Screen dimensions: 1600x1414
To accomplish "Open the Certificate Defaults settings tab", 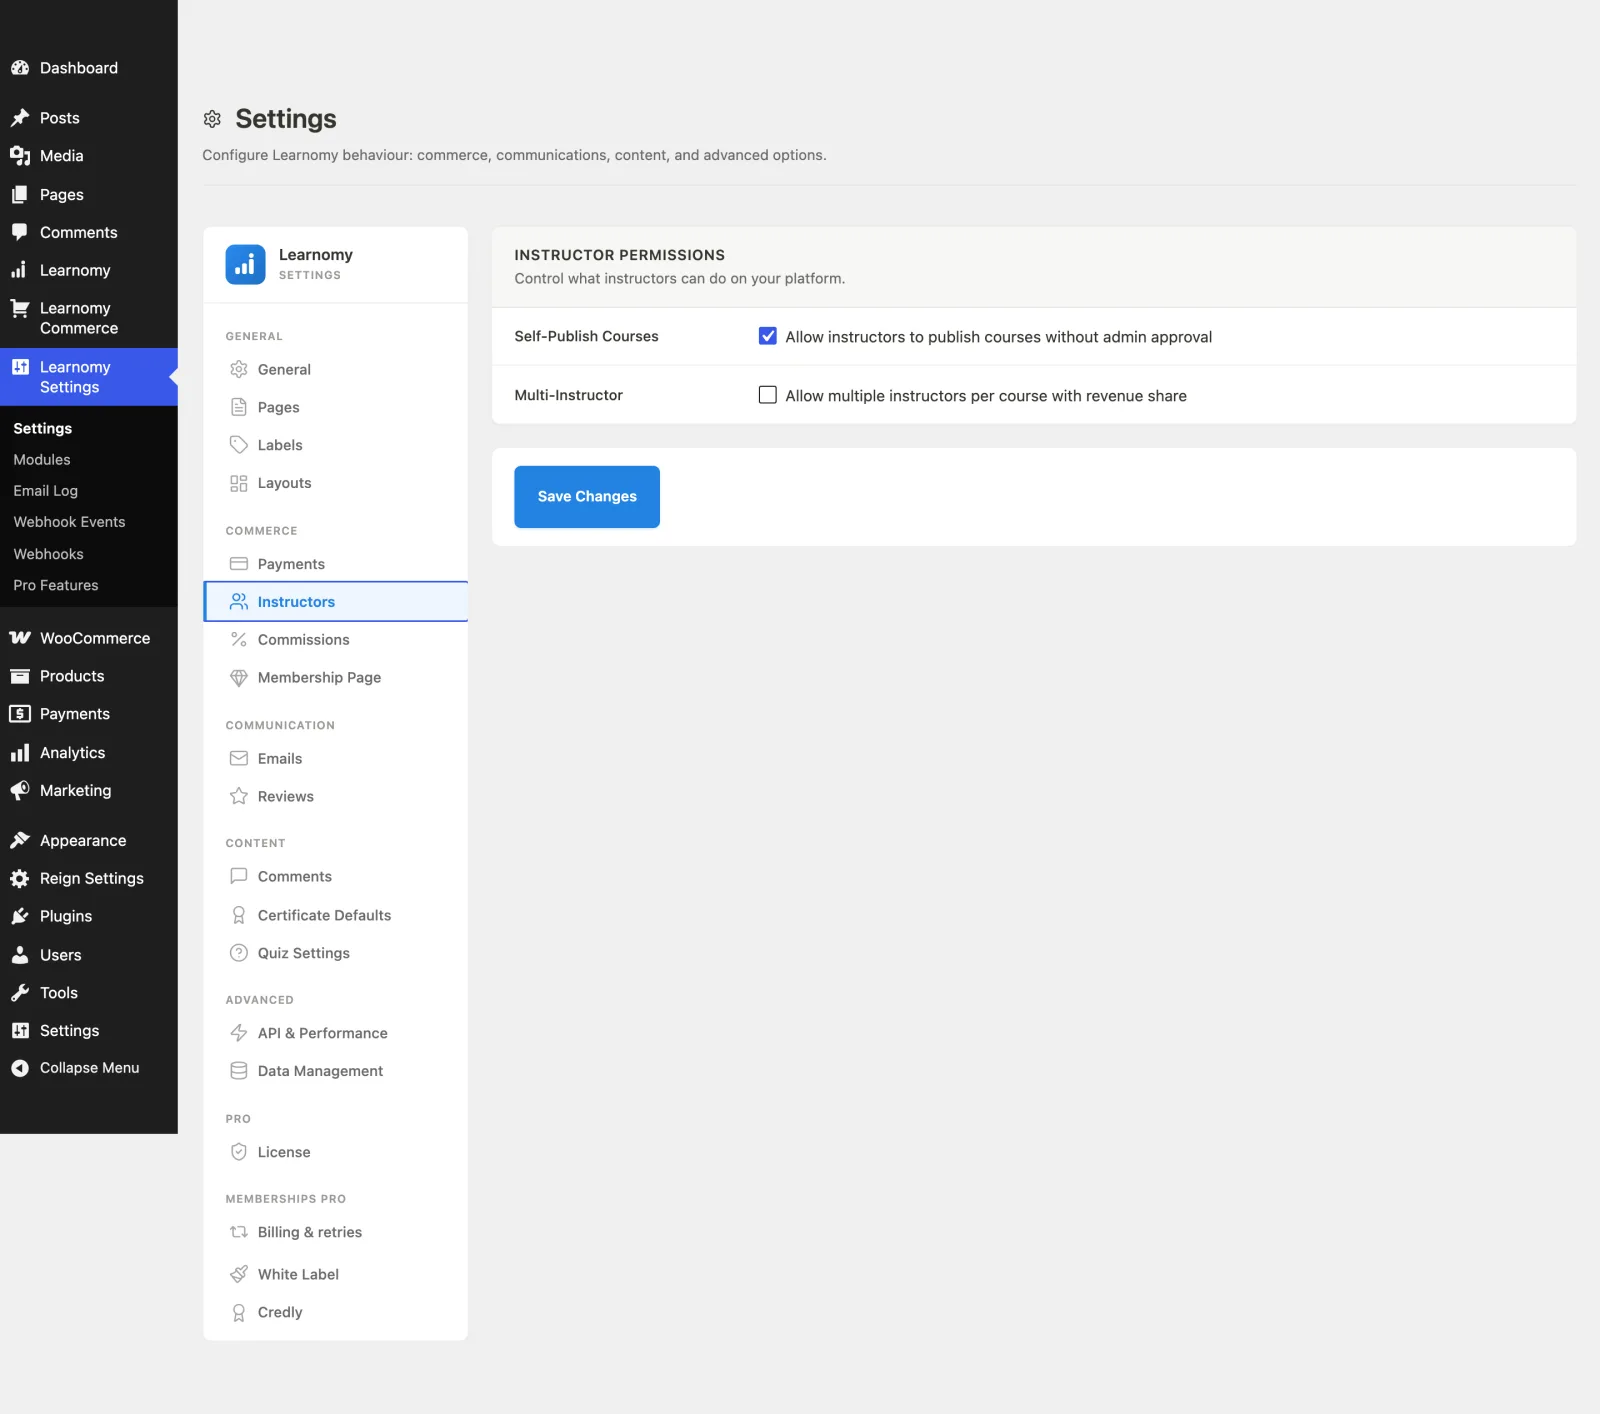I will click(x=335, y=915).
